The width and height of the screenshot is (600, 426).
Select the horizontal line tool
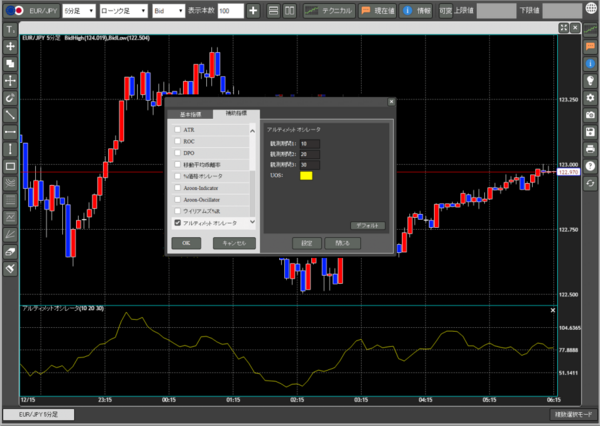coord(10,132)
